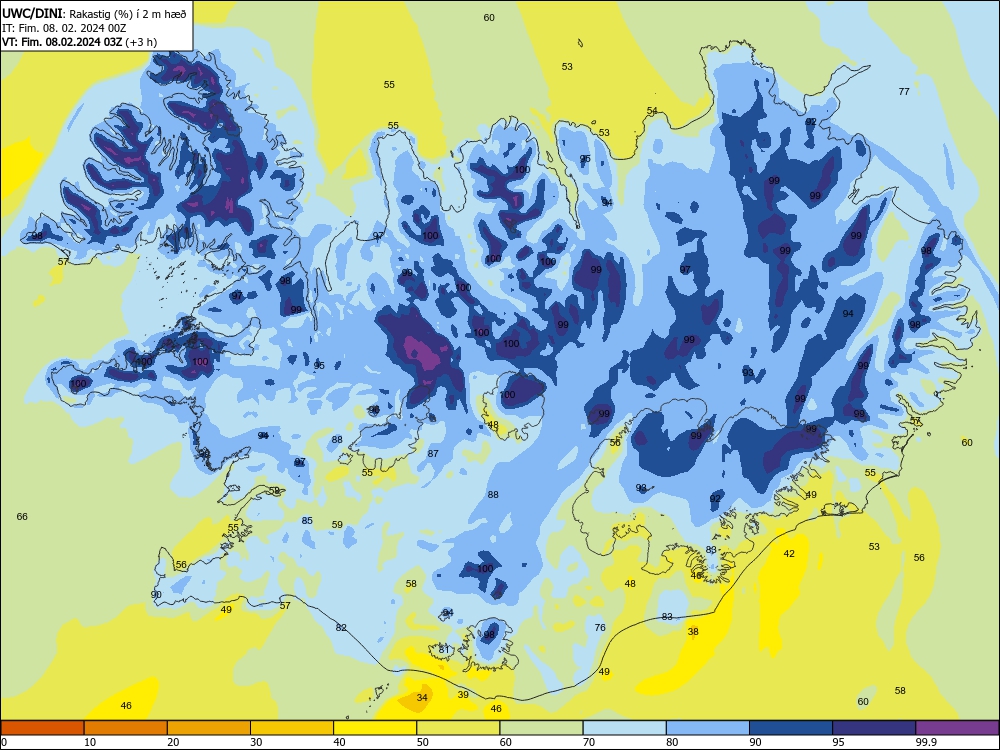Click the legend scale label 30
The height and width of the screenshot is (750, 1000).
pyautogui.click(x=256, y=742)
